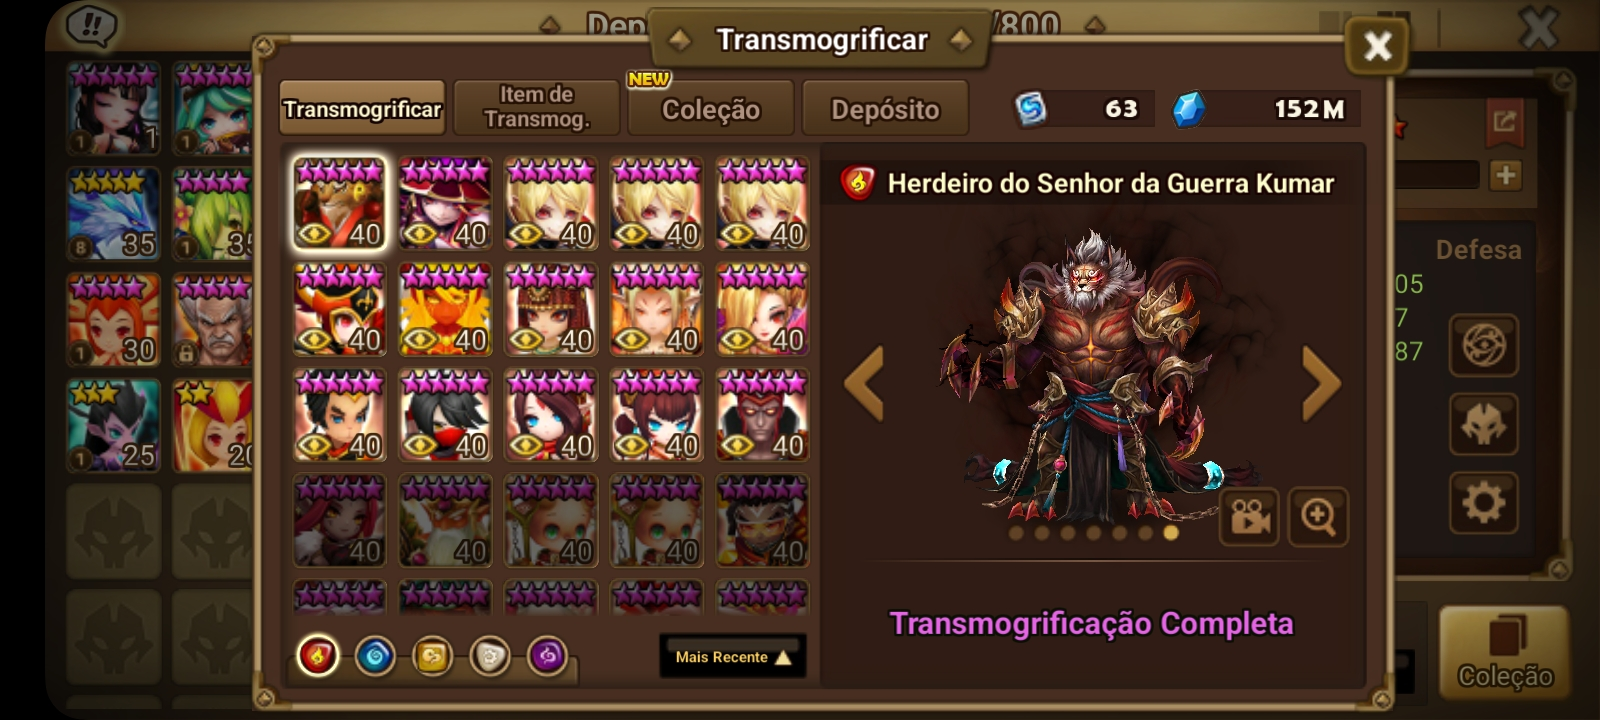
Task: Show previous transmog with left arrow
Action: point(864,384)
